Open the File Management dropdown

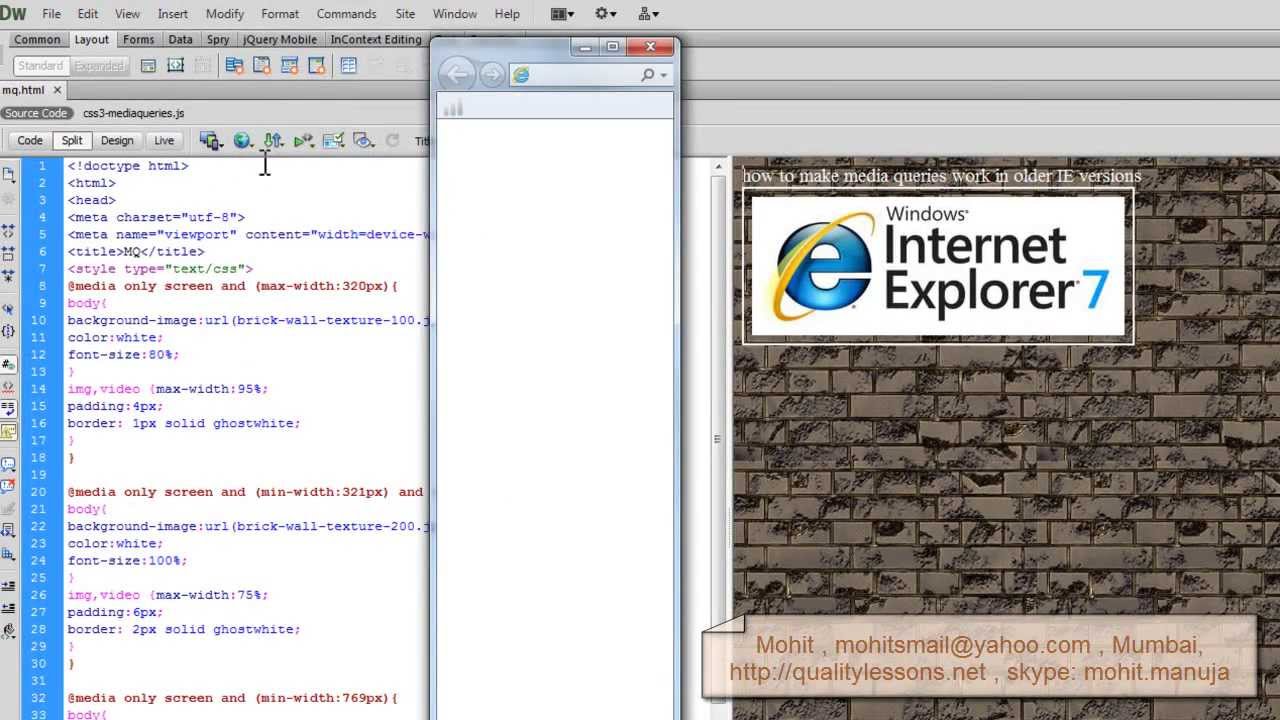pos(273,141)
